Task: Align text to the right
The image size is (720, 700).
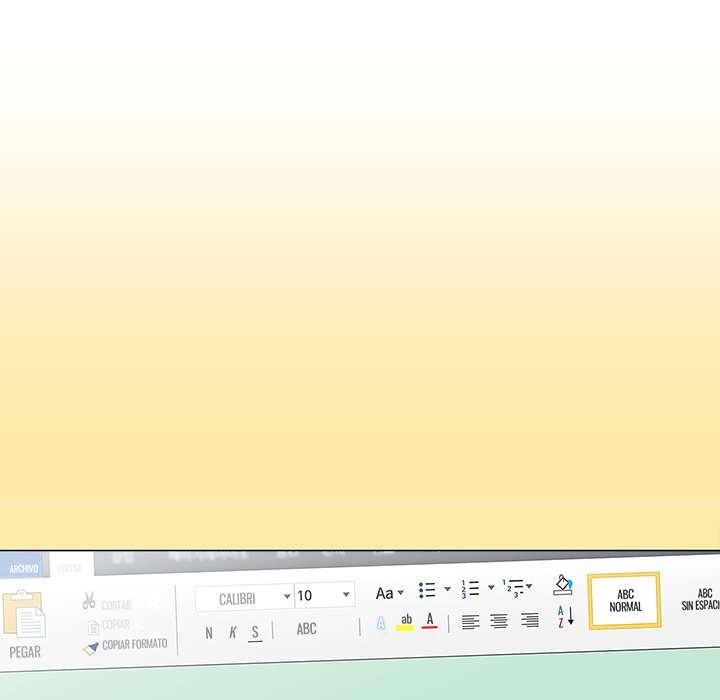Action: click(530, 621)
